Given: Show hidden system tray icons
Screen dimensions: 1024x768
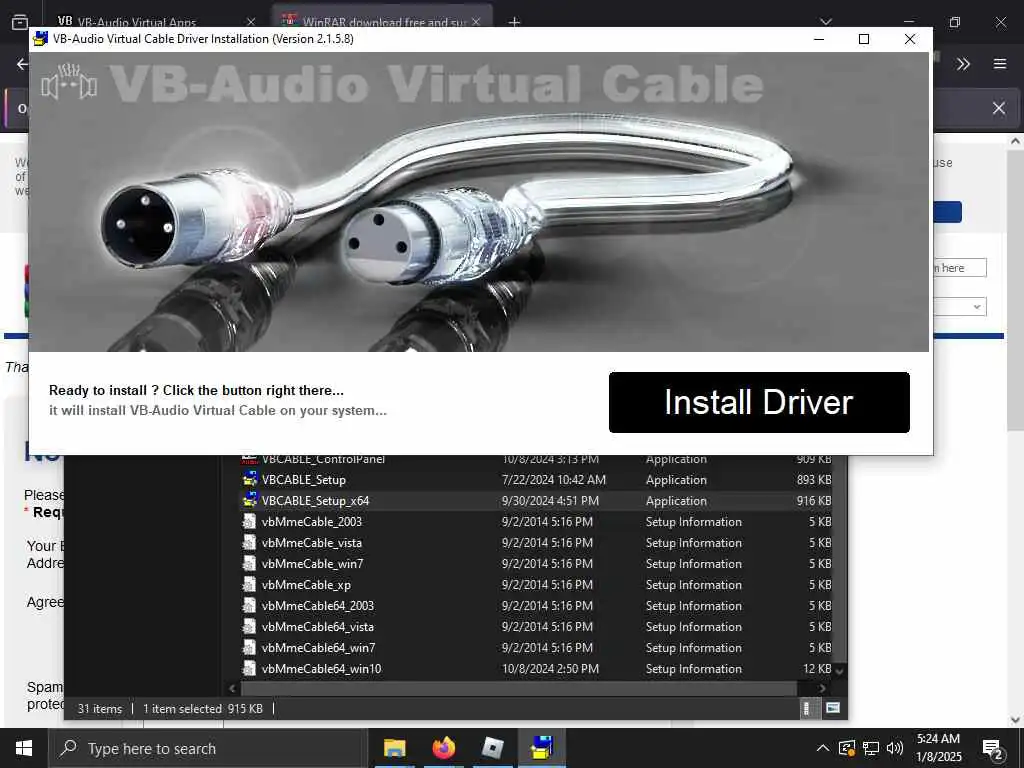Looking at the screenshot, I should pos(824,748).
